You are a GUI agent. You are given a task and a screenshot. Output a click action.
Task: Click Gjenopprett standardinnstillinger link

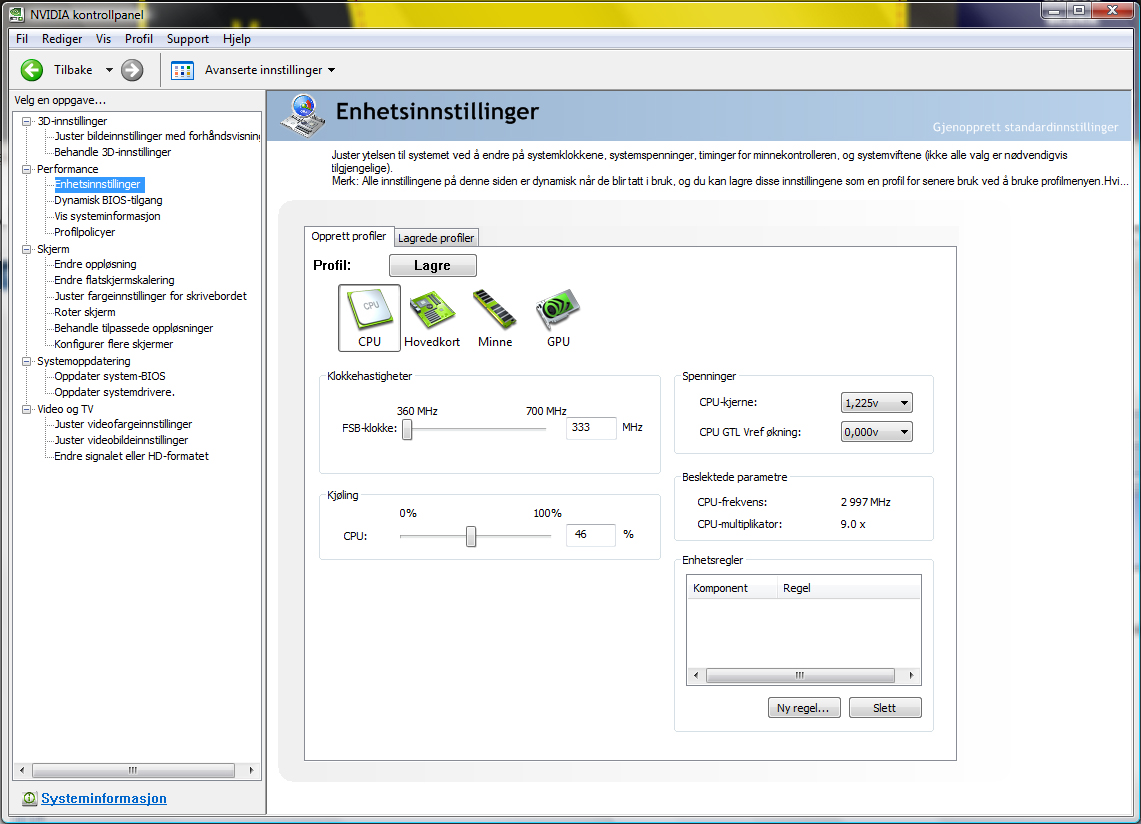pos(1025,127)
